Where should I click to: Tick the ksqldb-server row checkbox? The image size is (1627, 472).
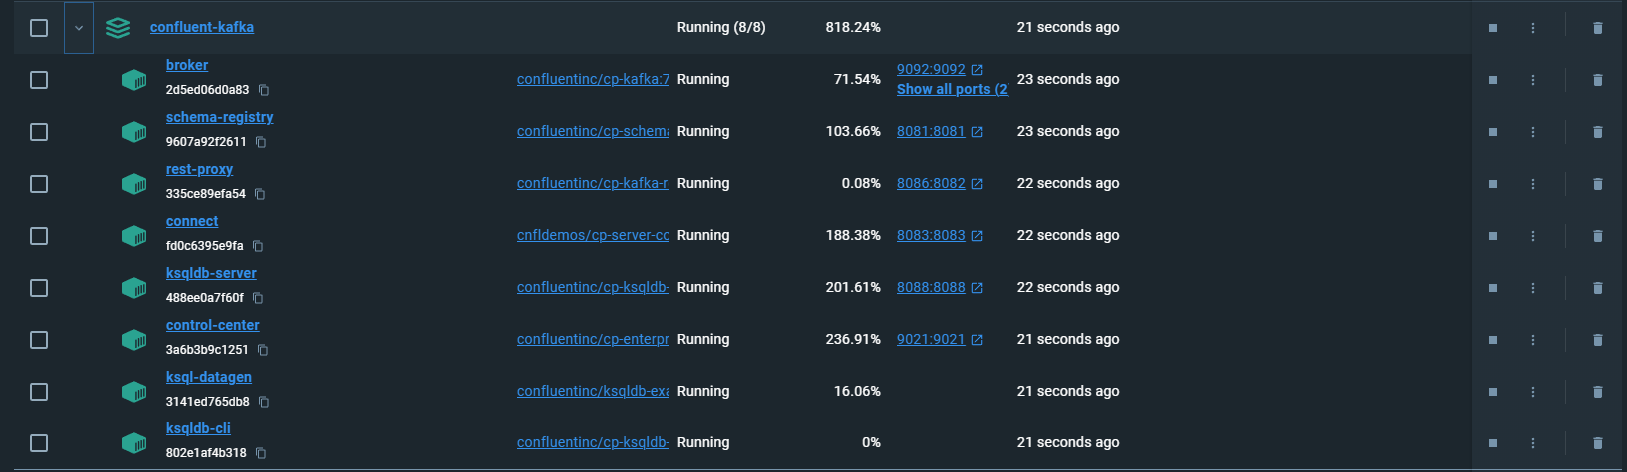click(x=39, y=288)
